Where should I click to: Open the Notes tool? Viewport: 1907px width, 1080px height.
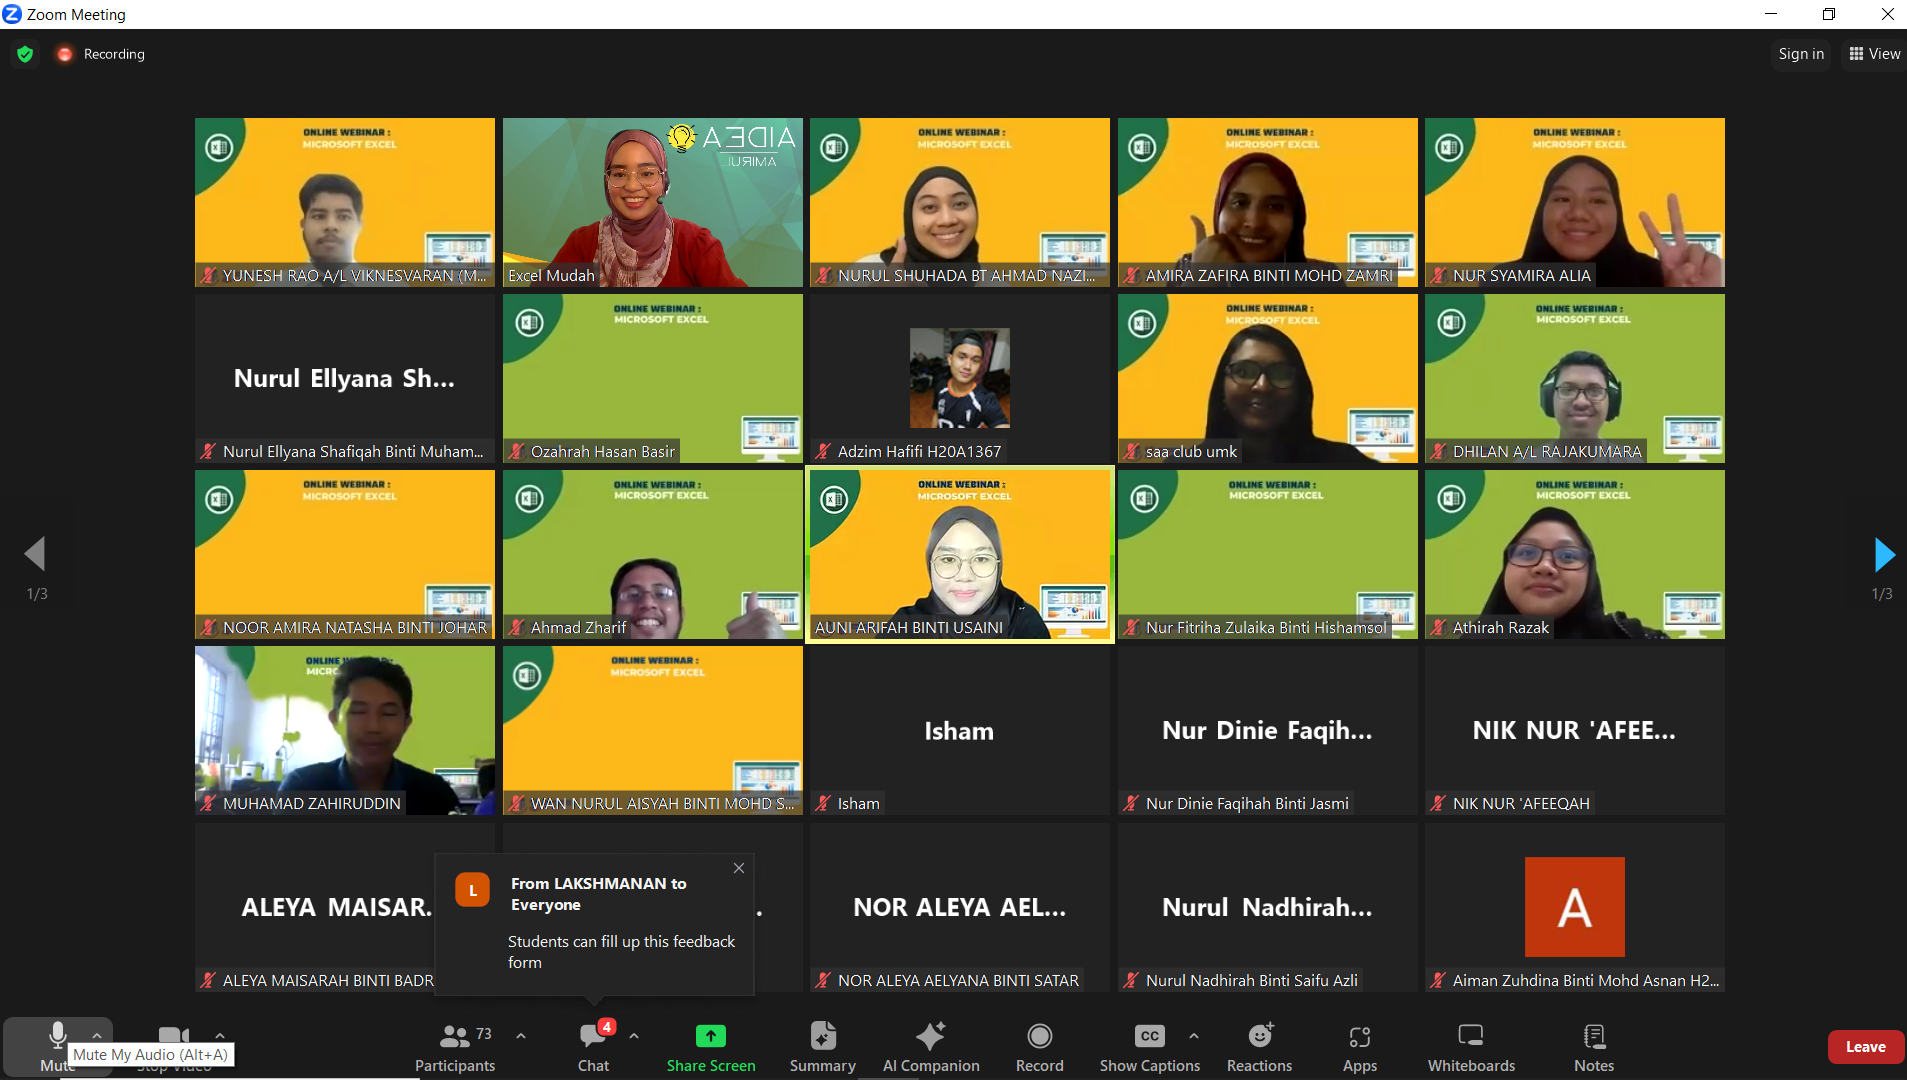[x=1593, y=1046]
